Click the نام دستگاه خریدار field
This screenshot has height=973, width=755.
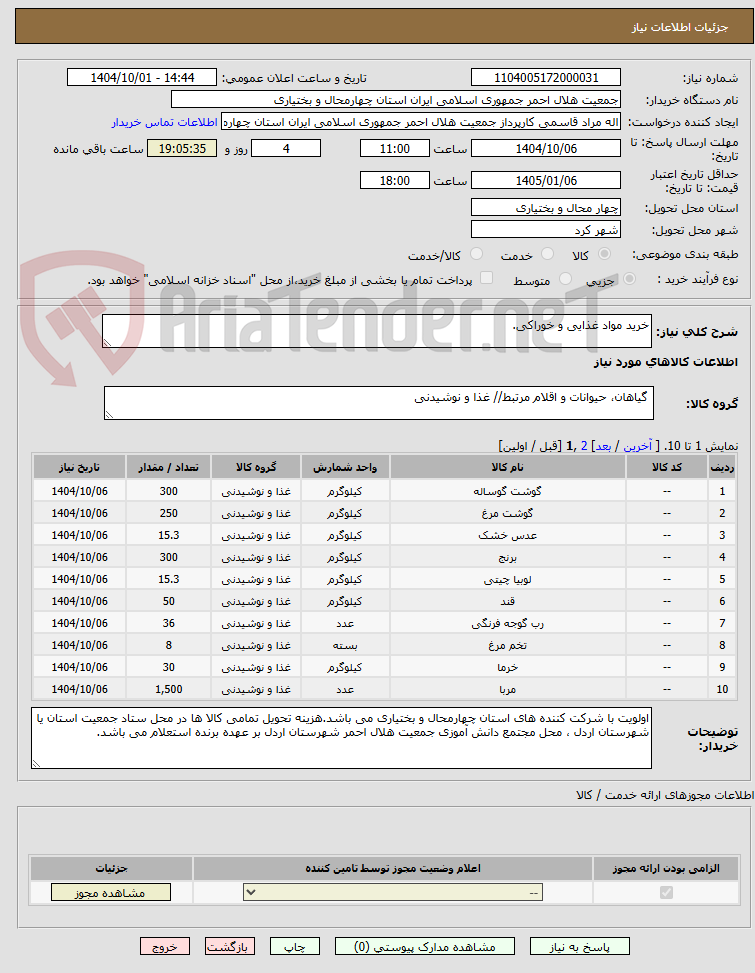[x=396, y=100]
